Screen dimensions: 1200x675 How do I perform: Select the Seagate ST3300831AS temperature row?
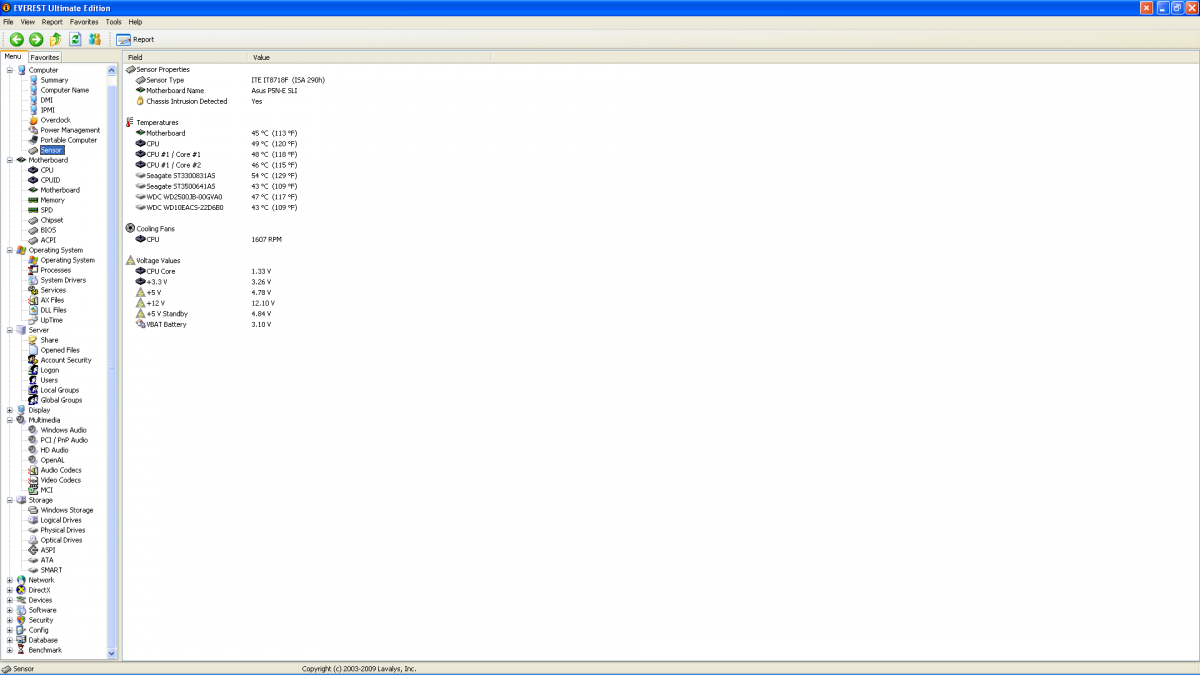tap(180, 175)
